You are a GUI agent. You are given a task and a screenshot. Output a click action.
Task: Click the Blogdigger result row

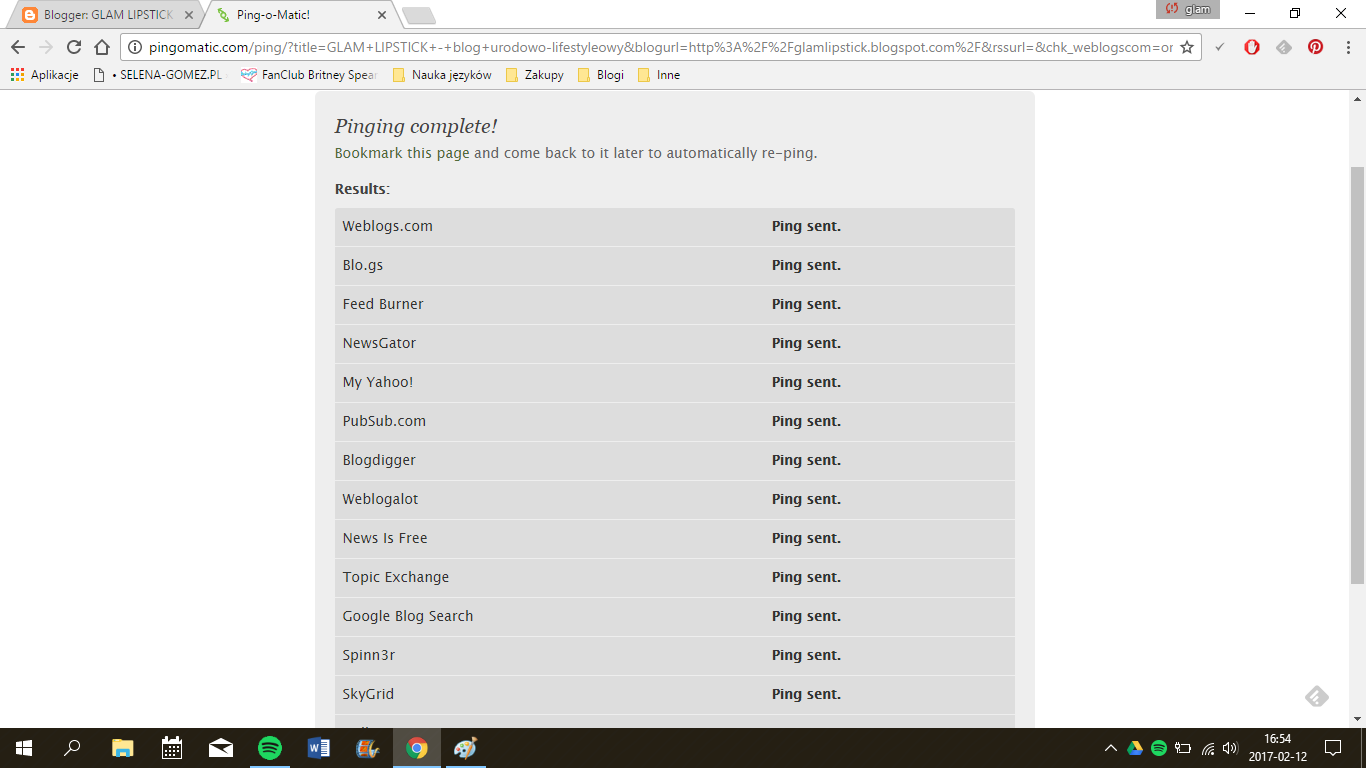[x=675, y=461]
